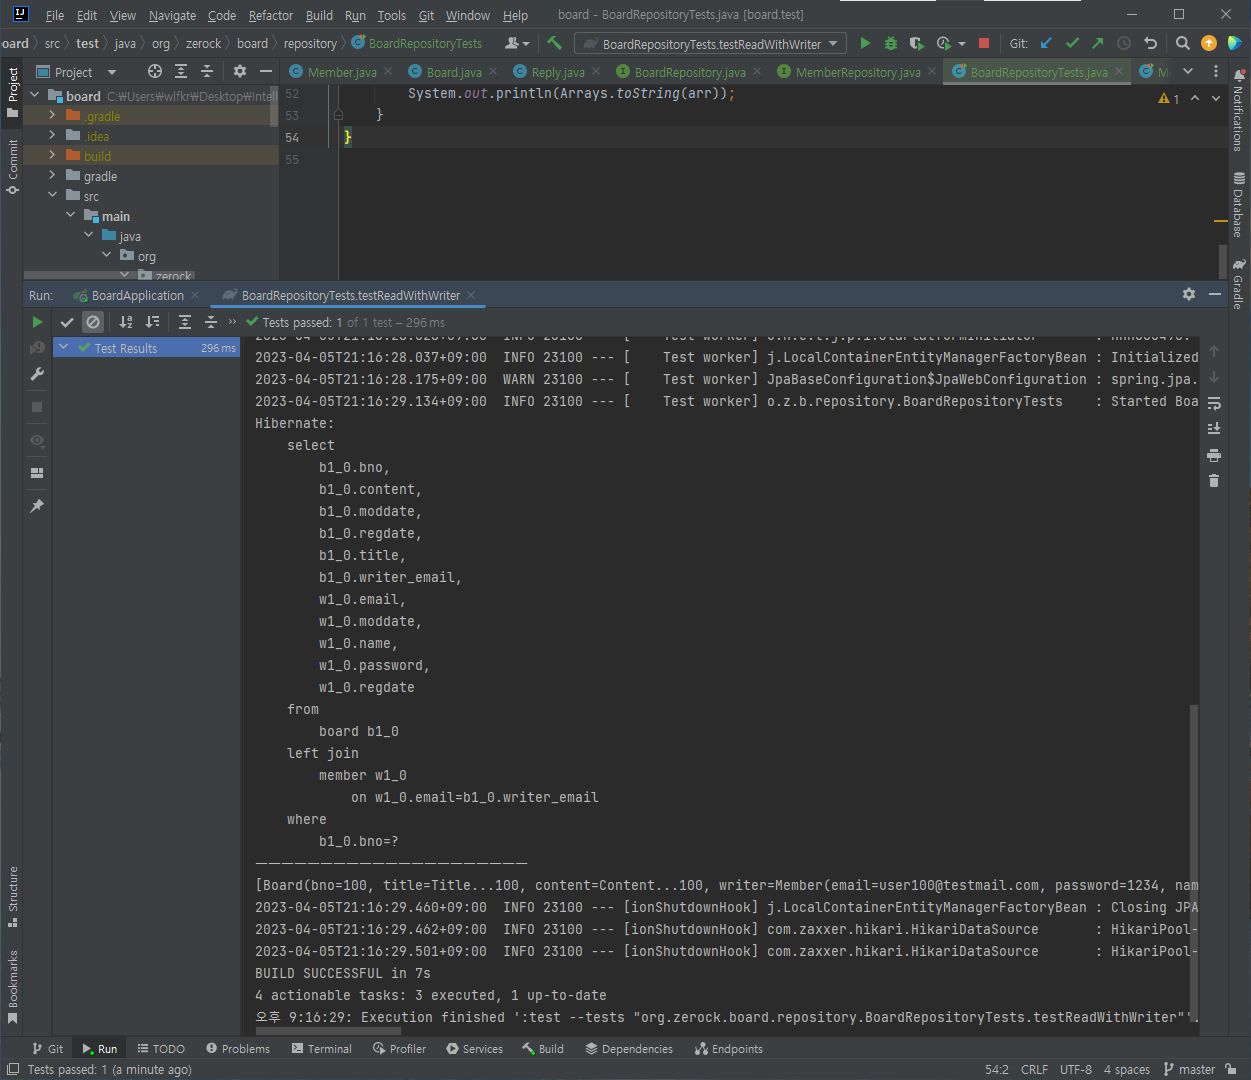This screenshot has height=1080, width=1251.
Task: Open Project view mode dropdown
Action: [x=76, y=72]
